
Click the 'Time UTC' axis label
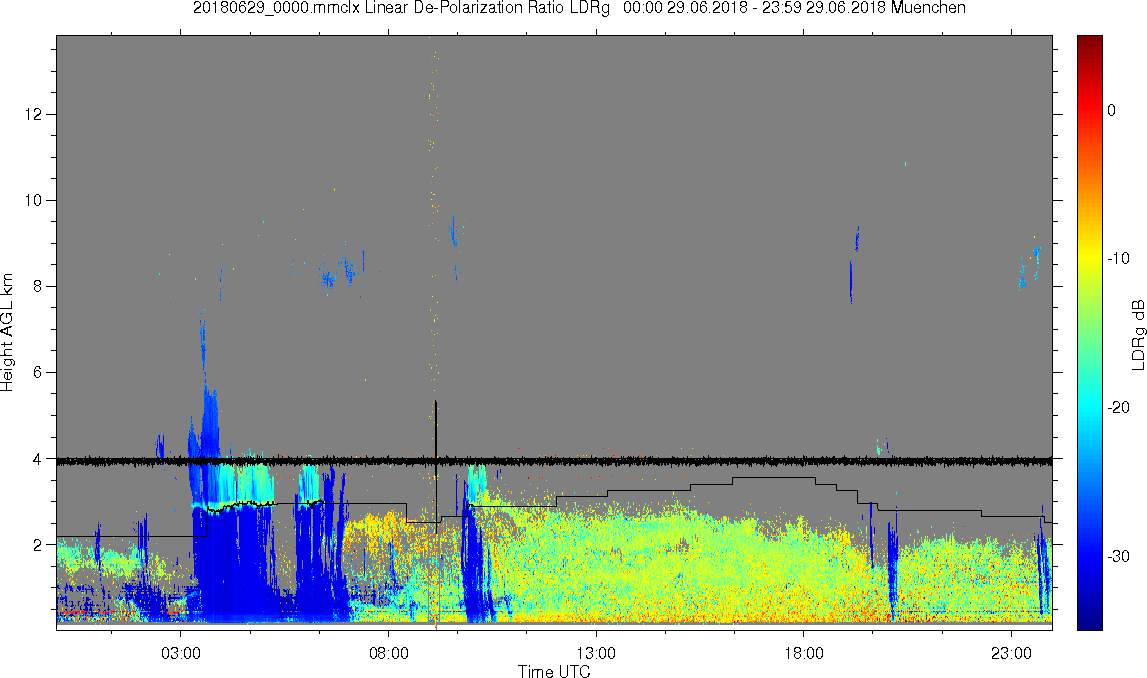click(554, 671)
